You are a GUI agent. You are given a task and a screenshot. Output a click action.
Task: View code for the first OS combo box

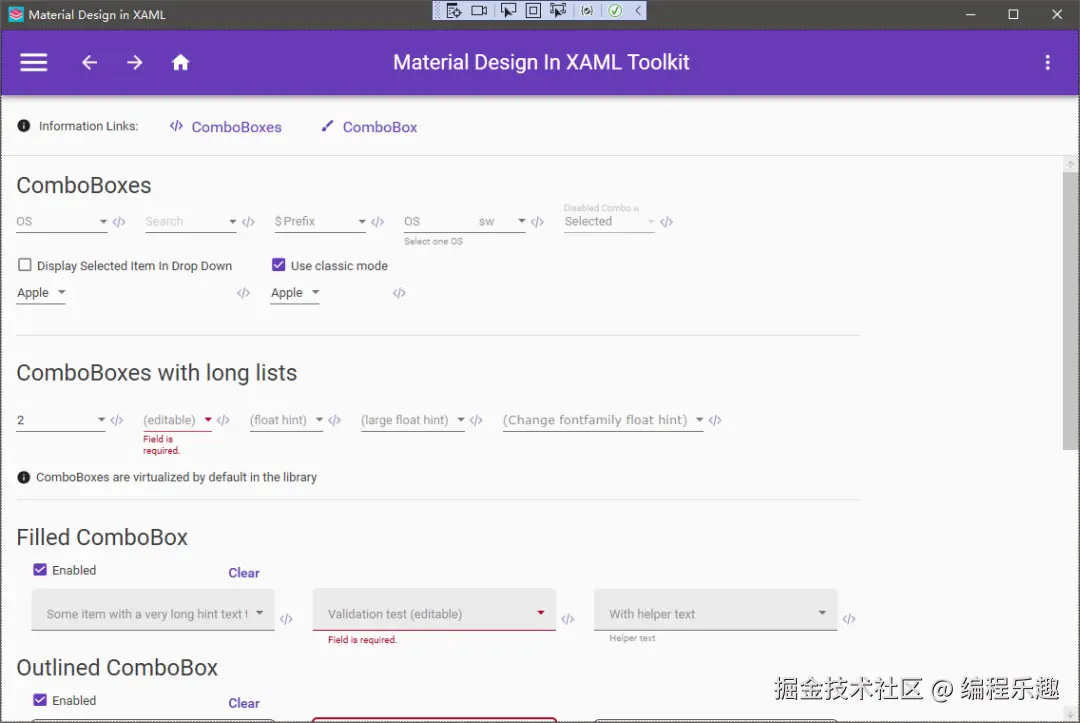coord(119,222)
